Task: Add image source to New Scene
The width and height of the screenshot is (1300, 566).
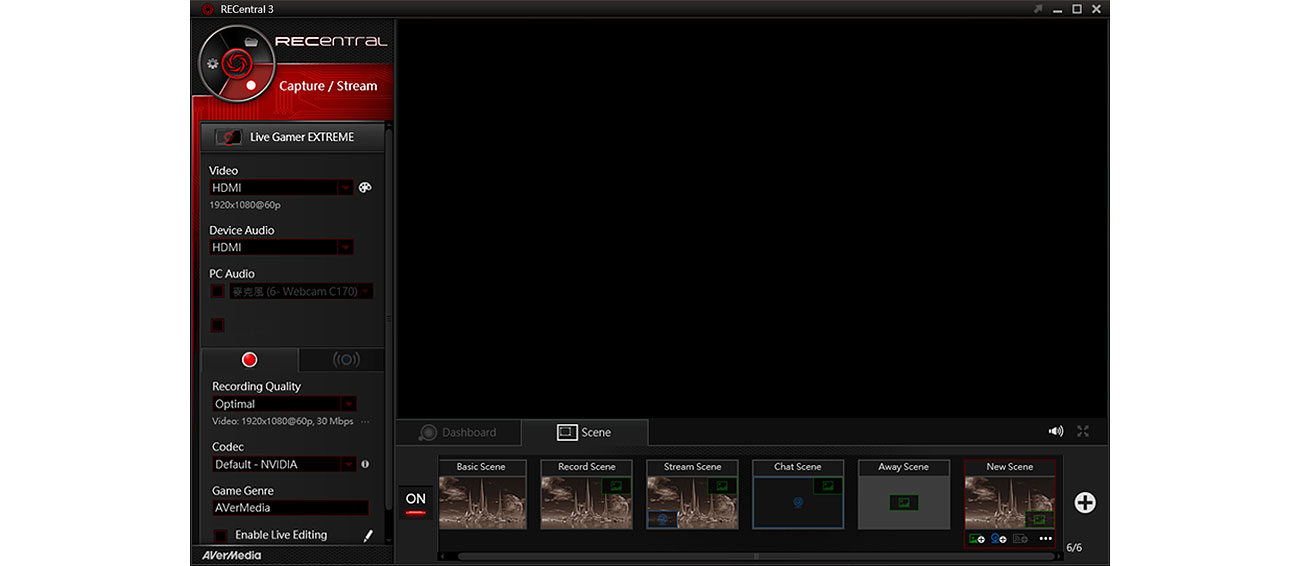Action: [976, 539]
